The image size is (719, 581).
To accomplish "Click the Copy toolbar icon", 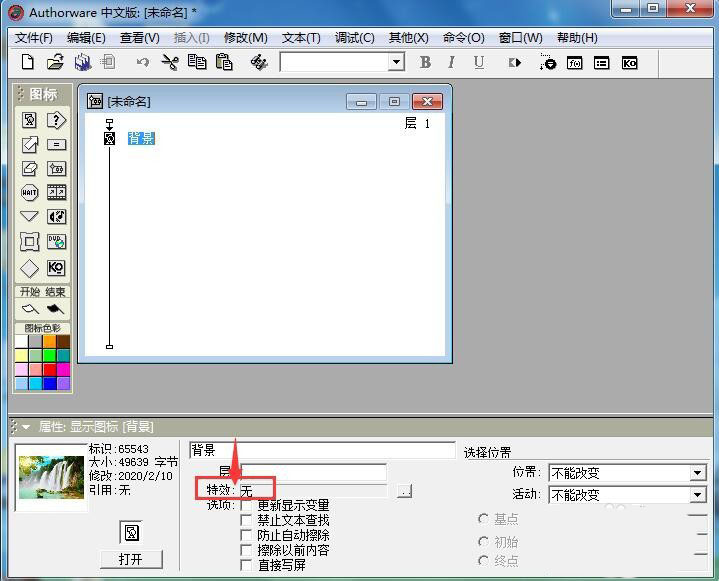I will pyautogui.click(x=197, y=62).
